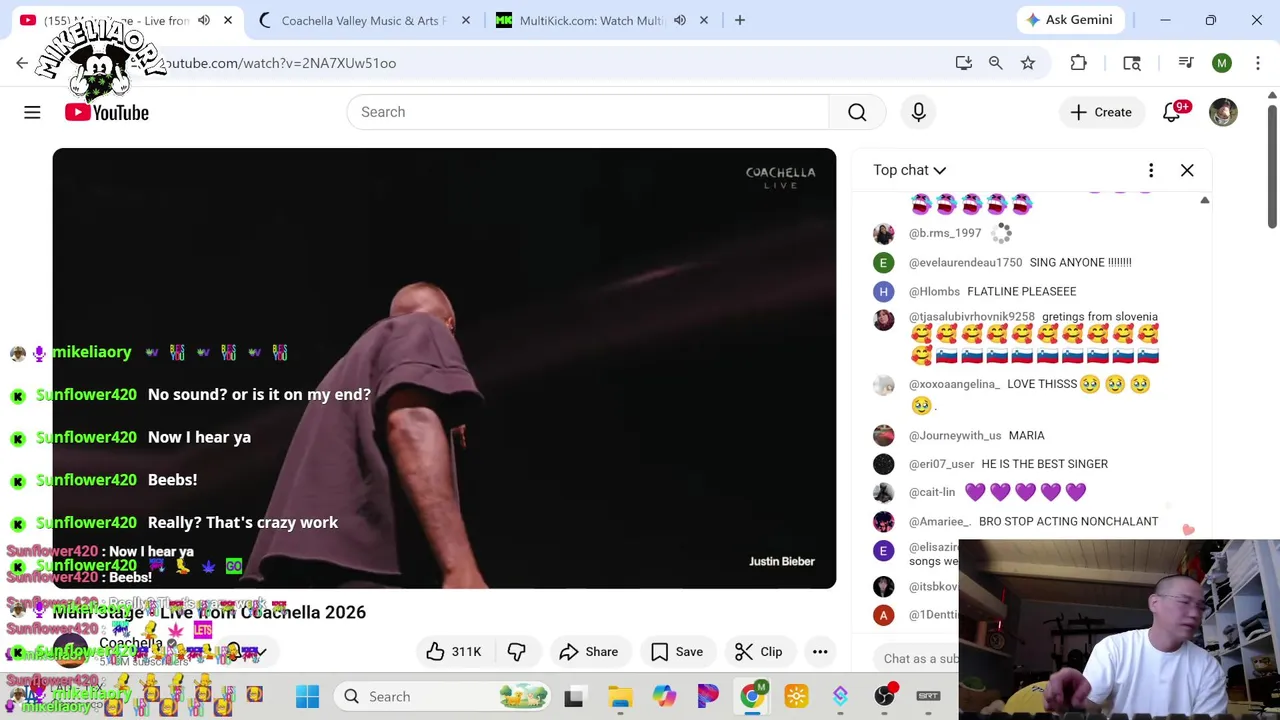Open the @evelaurendeau1750 chat username
The width and height of the screenshot is (1280, 720).
tap(965, 262)
